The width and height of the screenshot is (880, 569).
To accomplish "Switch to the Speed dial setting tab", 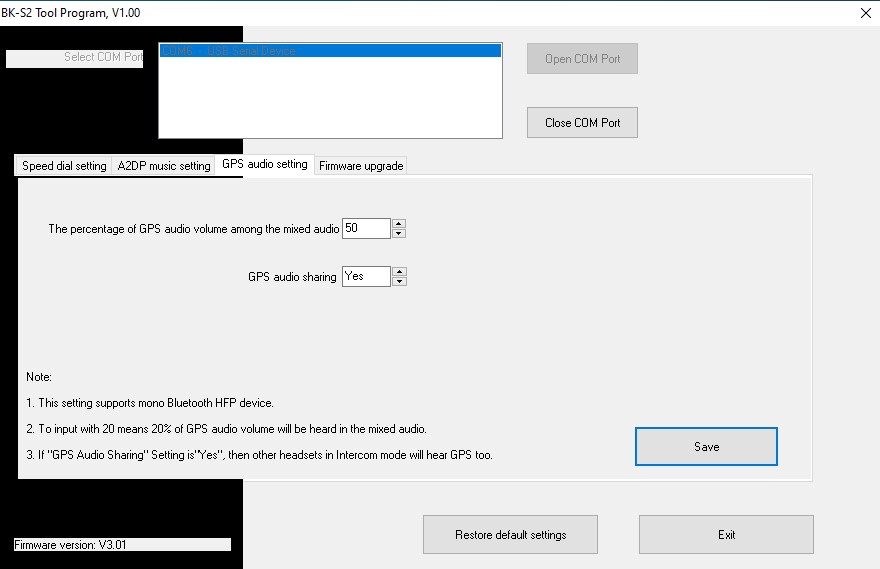I will [x=64, y=166].
